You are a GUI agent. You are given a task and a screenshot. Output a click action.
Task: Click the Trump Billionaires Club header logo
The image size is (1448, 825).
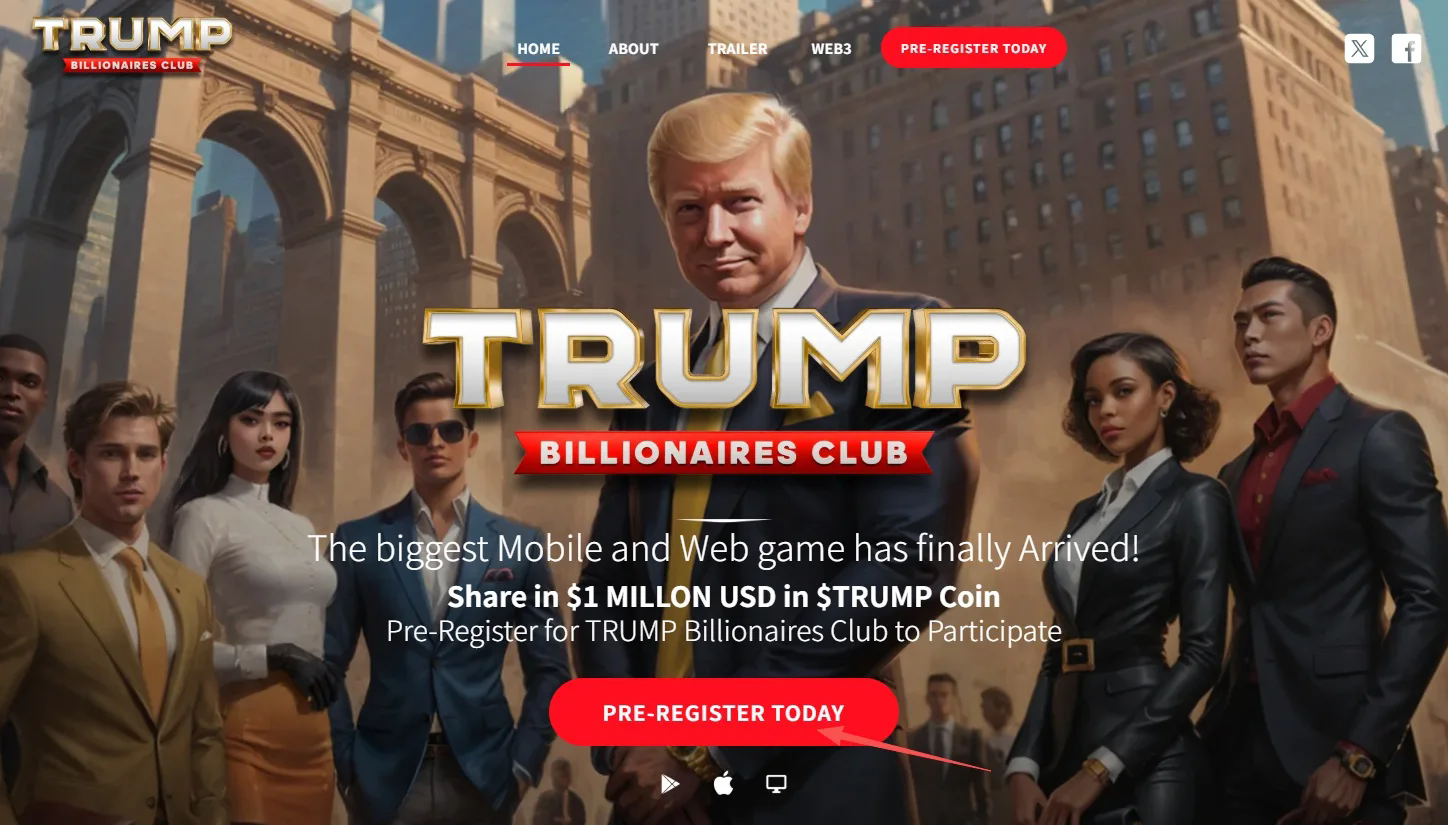(x=132, y=44)
